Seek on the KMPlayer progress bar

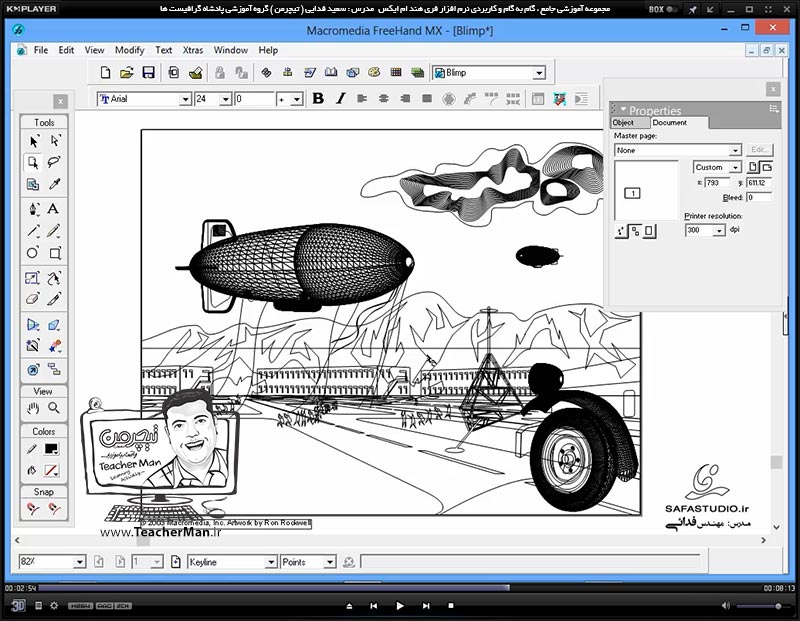point(399,588)
